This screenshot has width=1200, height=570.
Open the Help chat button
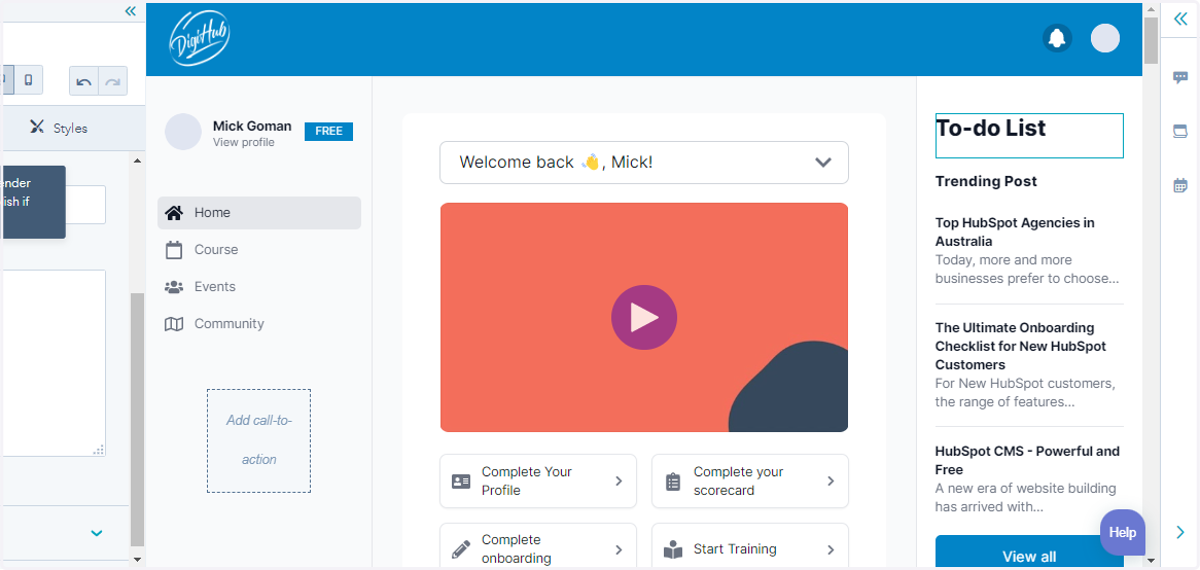click(1122, 532)
